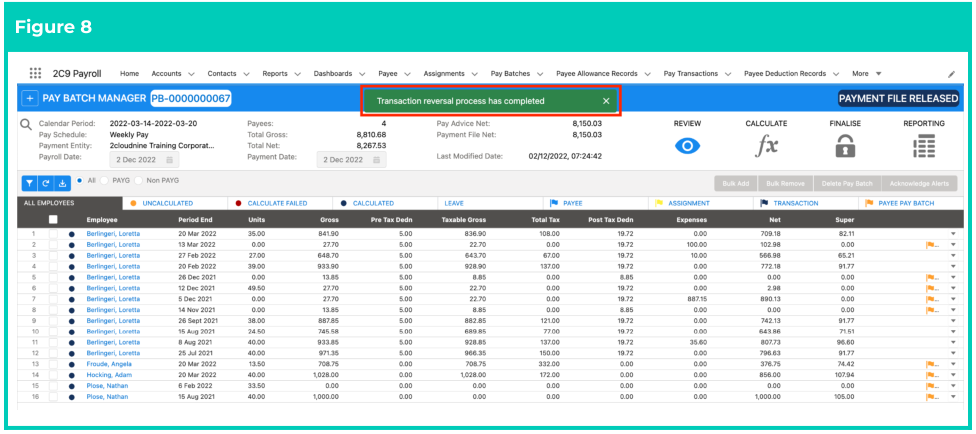Tick checkbox for row 13 Froude, Angela
The image size is (976, 434).
tap(54, 364)
